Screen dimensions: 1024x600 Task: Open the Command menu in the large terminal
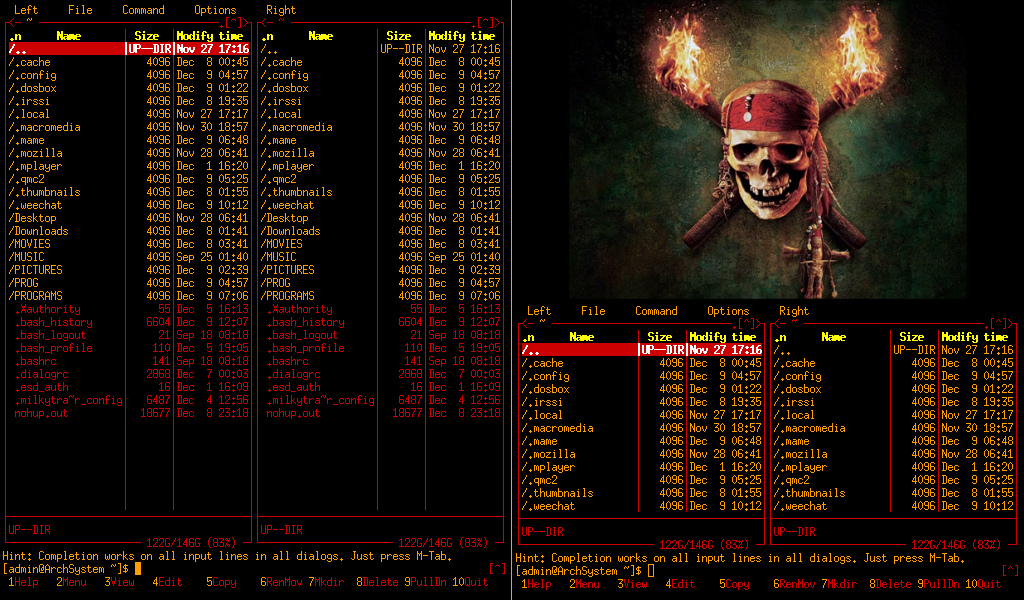(x=143, y=10)
